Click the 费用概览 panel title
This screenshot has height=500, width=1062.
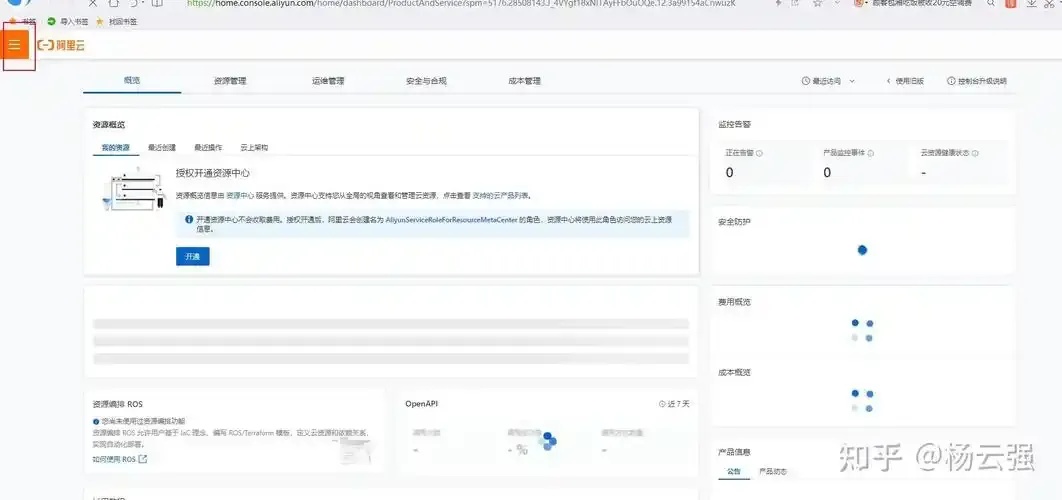[x=734, y=302]
